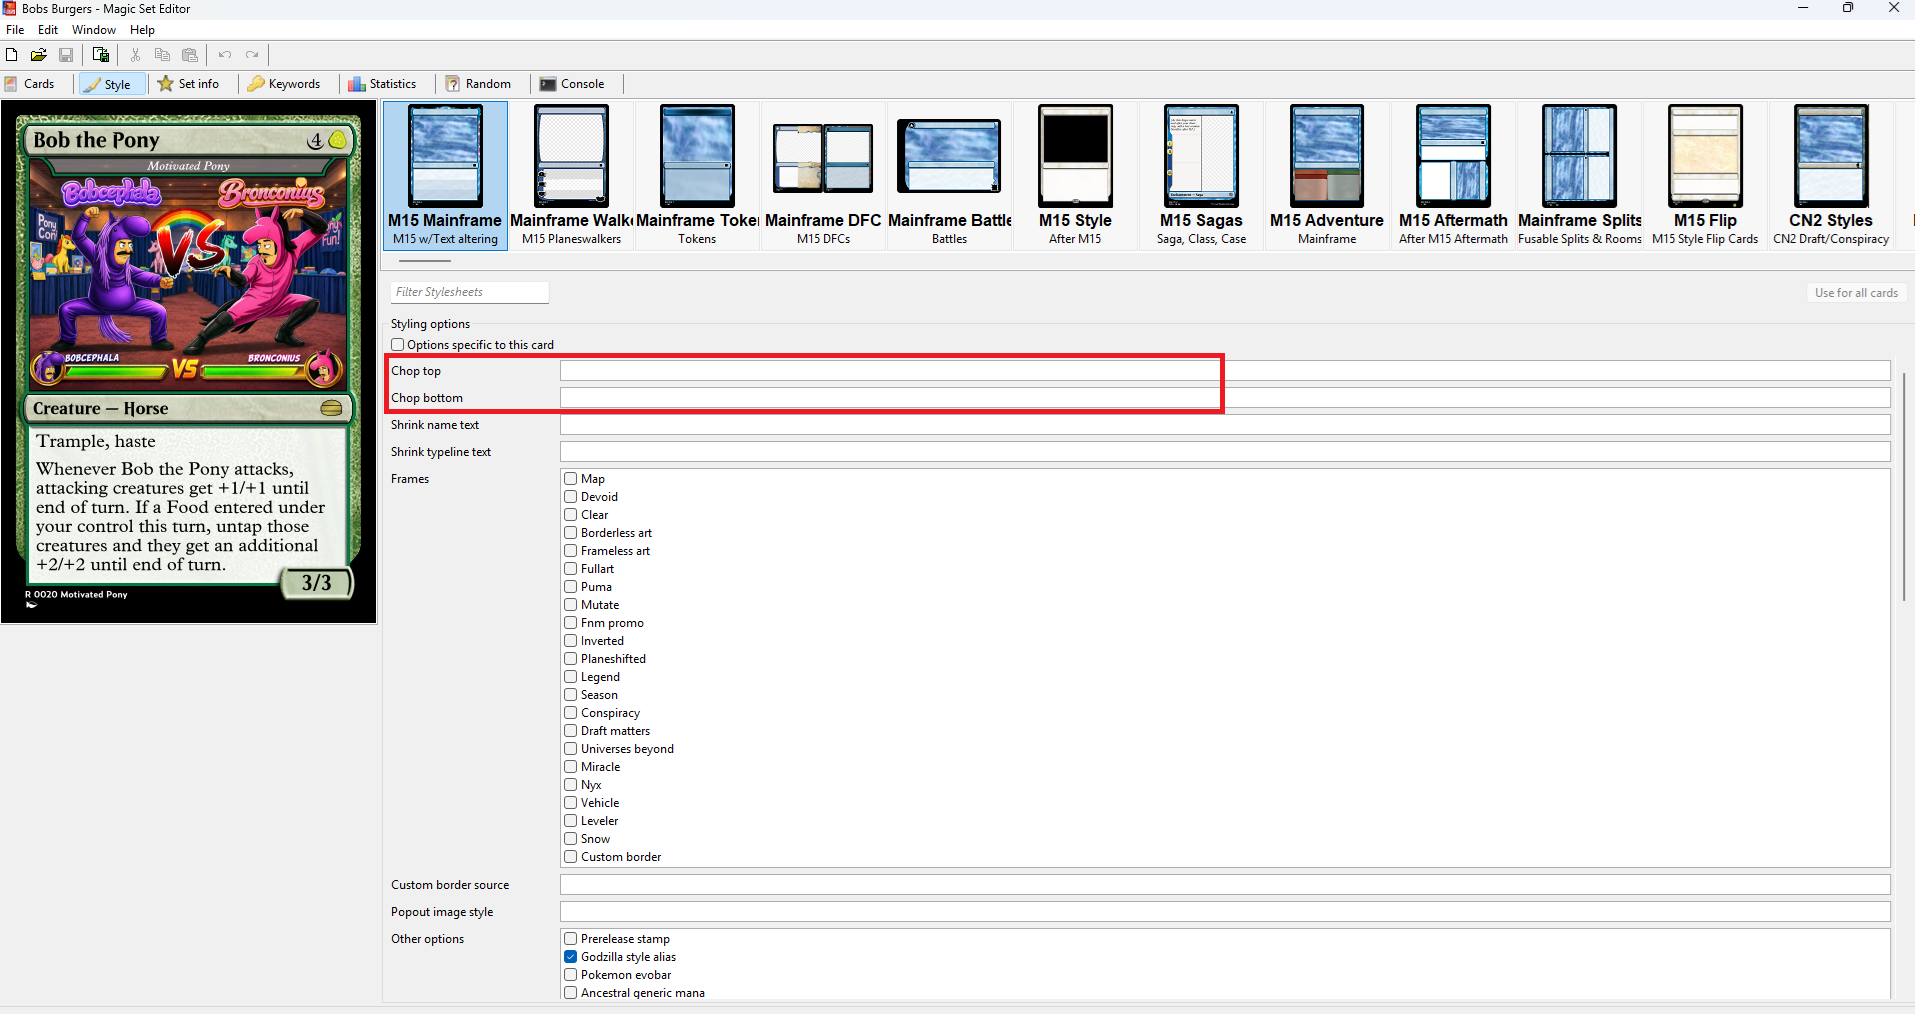Click the Undo arrow icon

(225, 55)
